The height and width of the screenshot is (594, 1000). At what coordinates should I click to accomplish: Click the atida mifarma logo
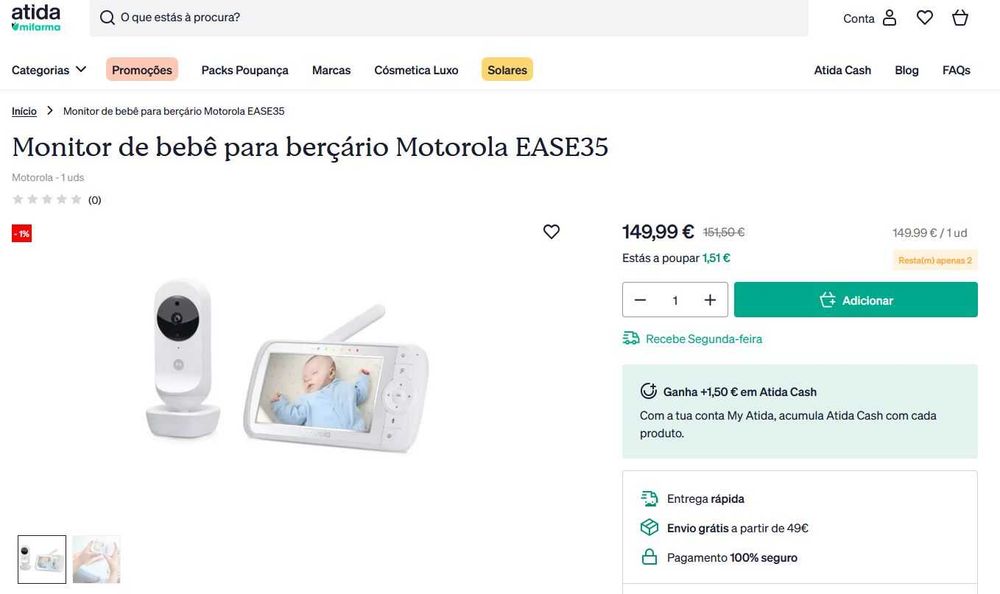pos(36,18)
